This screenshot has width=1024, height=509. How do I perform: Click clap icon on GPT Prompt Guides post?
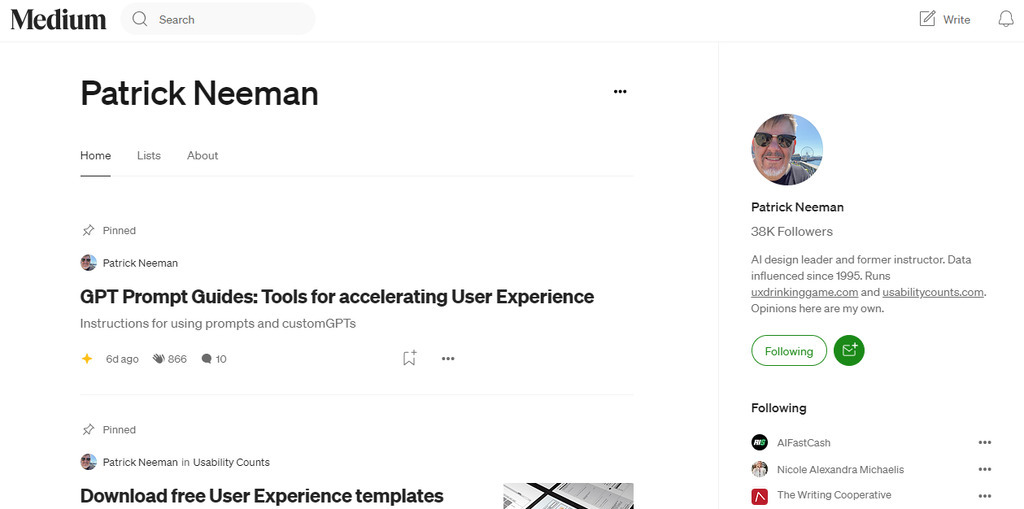[158, 358]
